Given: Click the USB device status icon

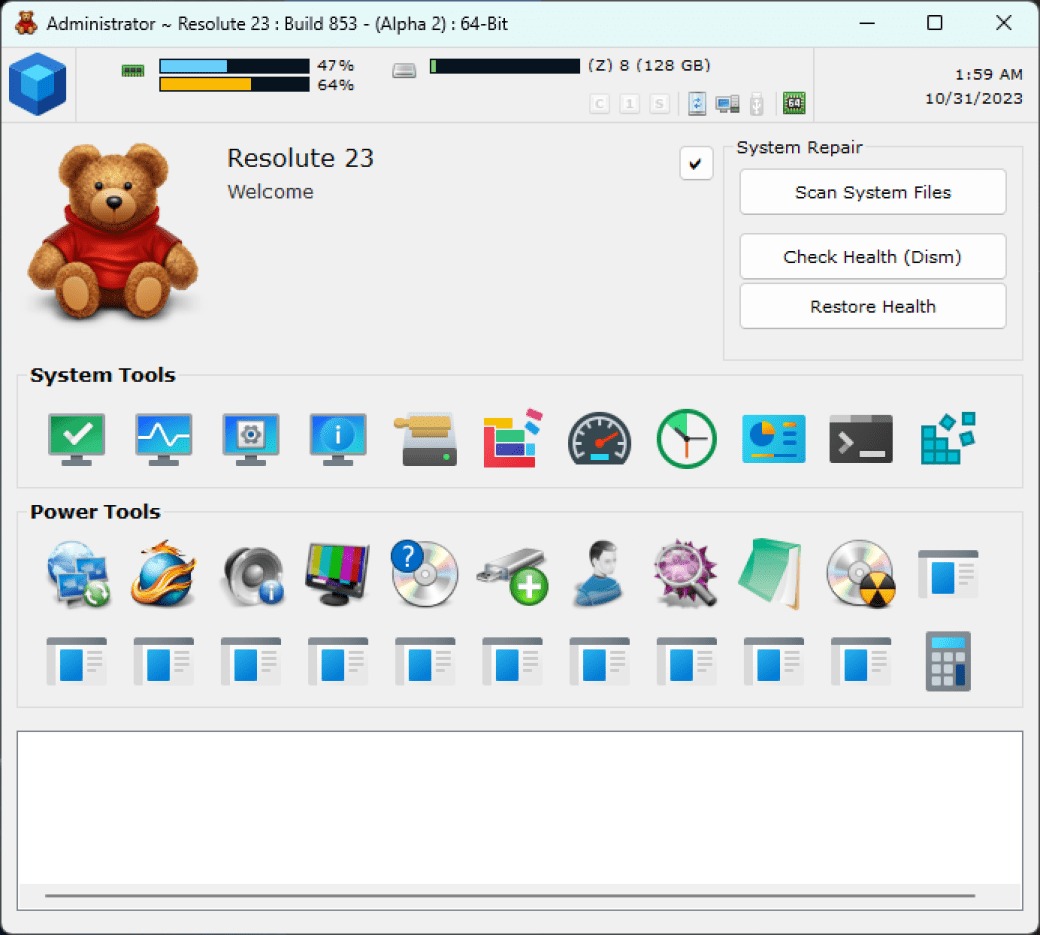Looking at the screenshot, I should [x=757, y=104].
